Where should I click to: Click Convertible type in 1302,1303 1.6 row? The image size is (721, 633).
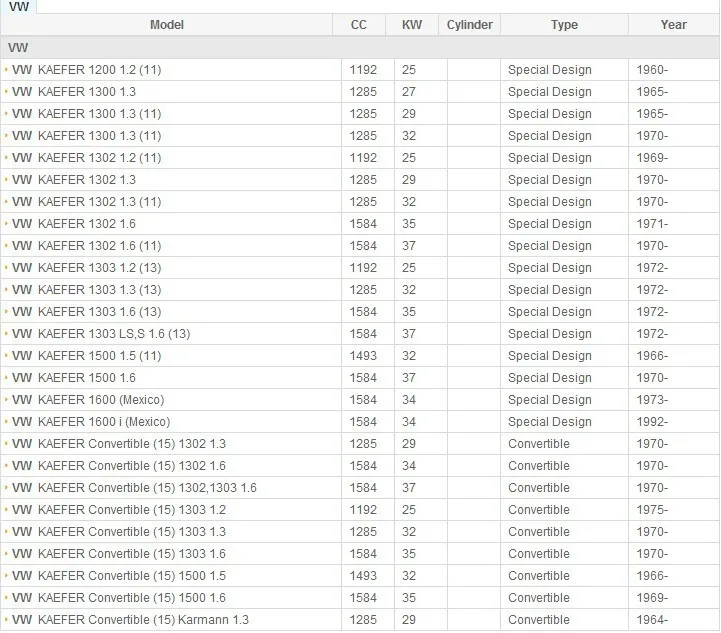point(538,488)
